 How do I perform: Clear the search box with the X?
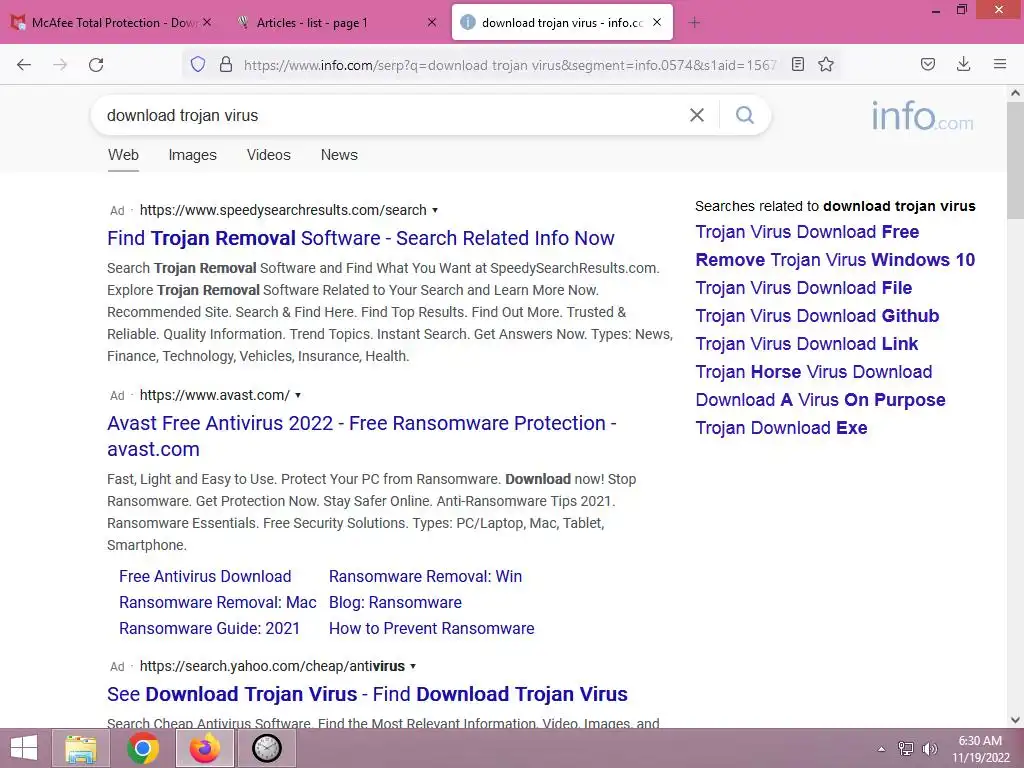[697, 115]
